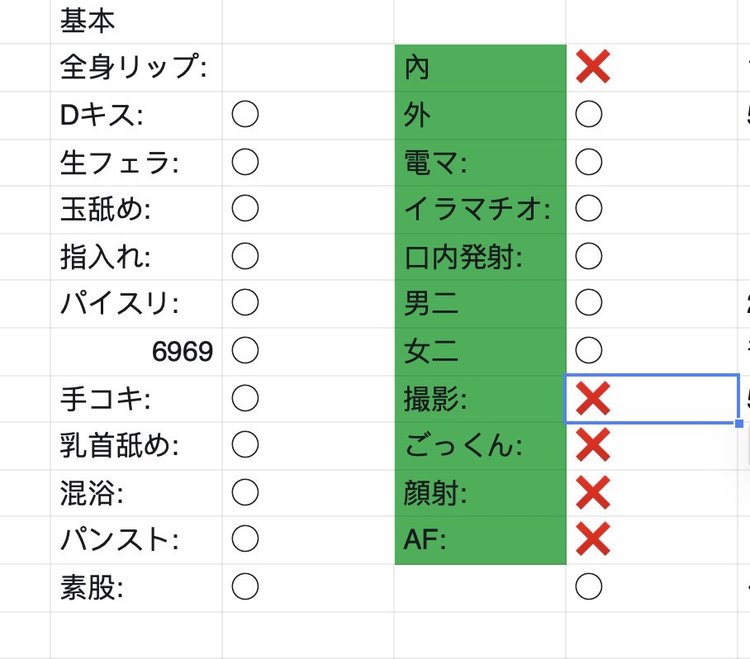Viewport: 750px width, 659px height.
Task: Select the circle mark beside Dキス:
Action: pos(245,115)
